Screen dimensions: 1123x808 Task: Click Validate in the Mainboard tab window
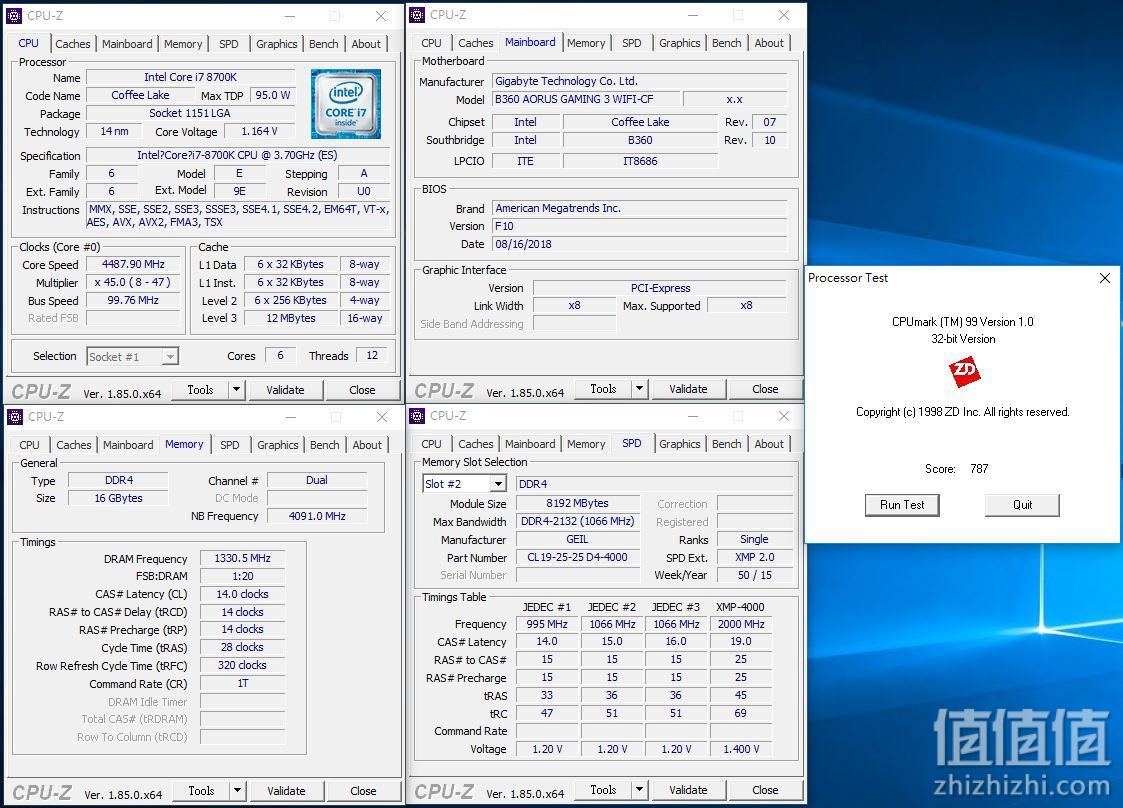[x=688, y=389]
